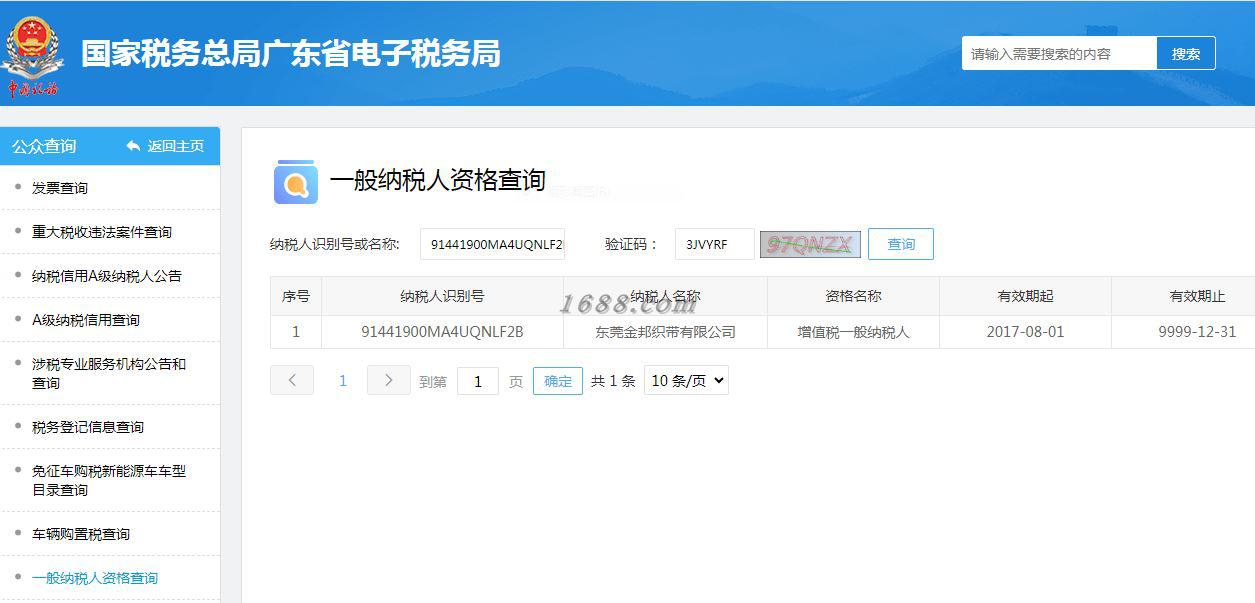Click the row number 1 cell
This screenshot has height=603, width=1255.
tap(296, 332)
